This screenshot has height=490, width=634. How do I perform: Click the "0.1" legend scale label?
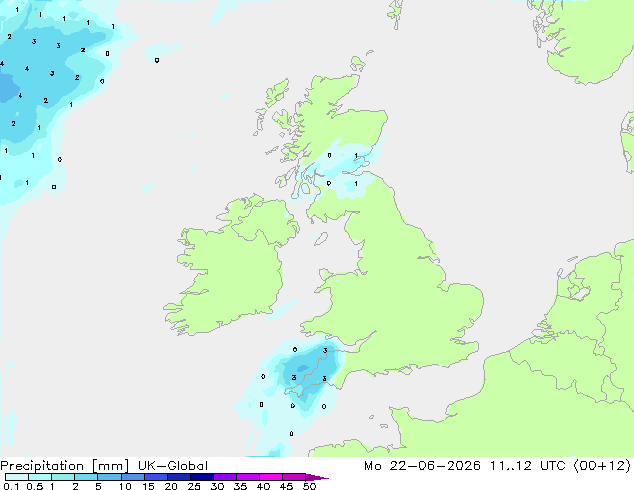(x=11, y=486)
